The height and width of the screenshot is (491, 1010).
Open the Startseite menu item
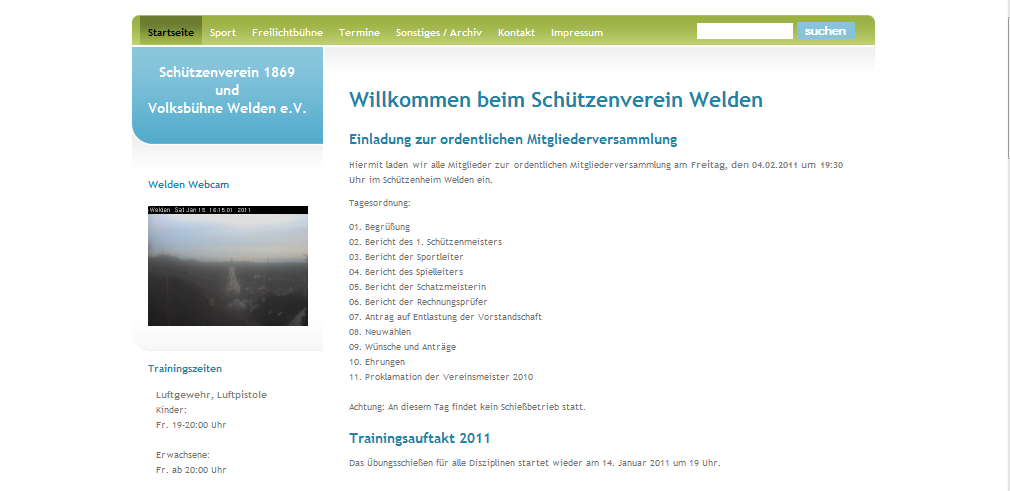coord(171,32)
